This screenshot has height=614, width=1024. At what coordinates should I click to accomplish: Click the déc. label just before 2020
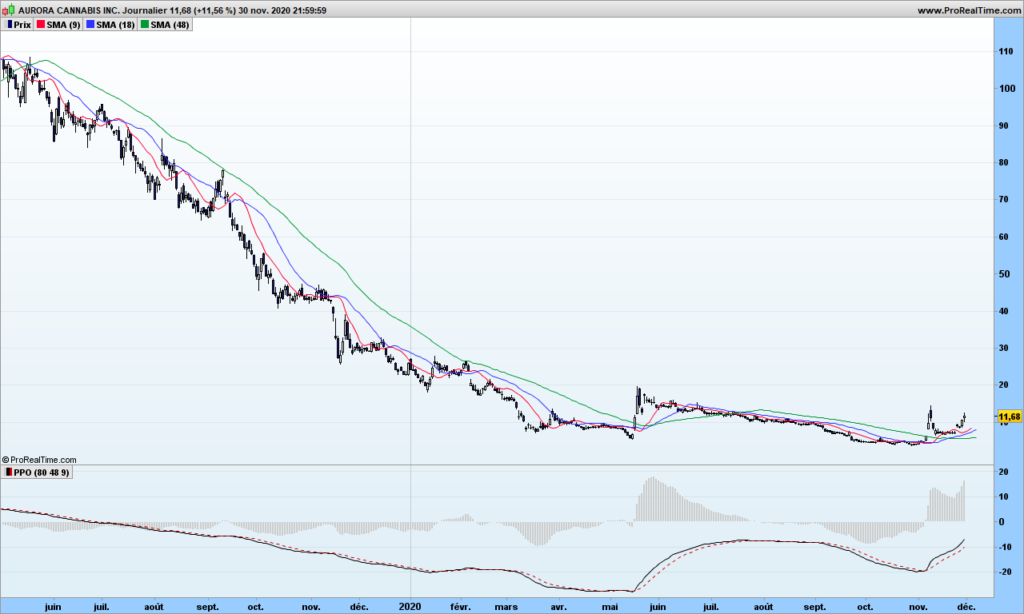359,607
